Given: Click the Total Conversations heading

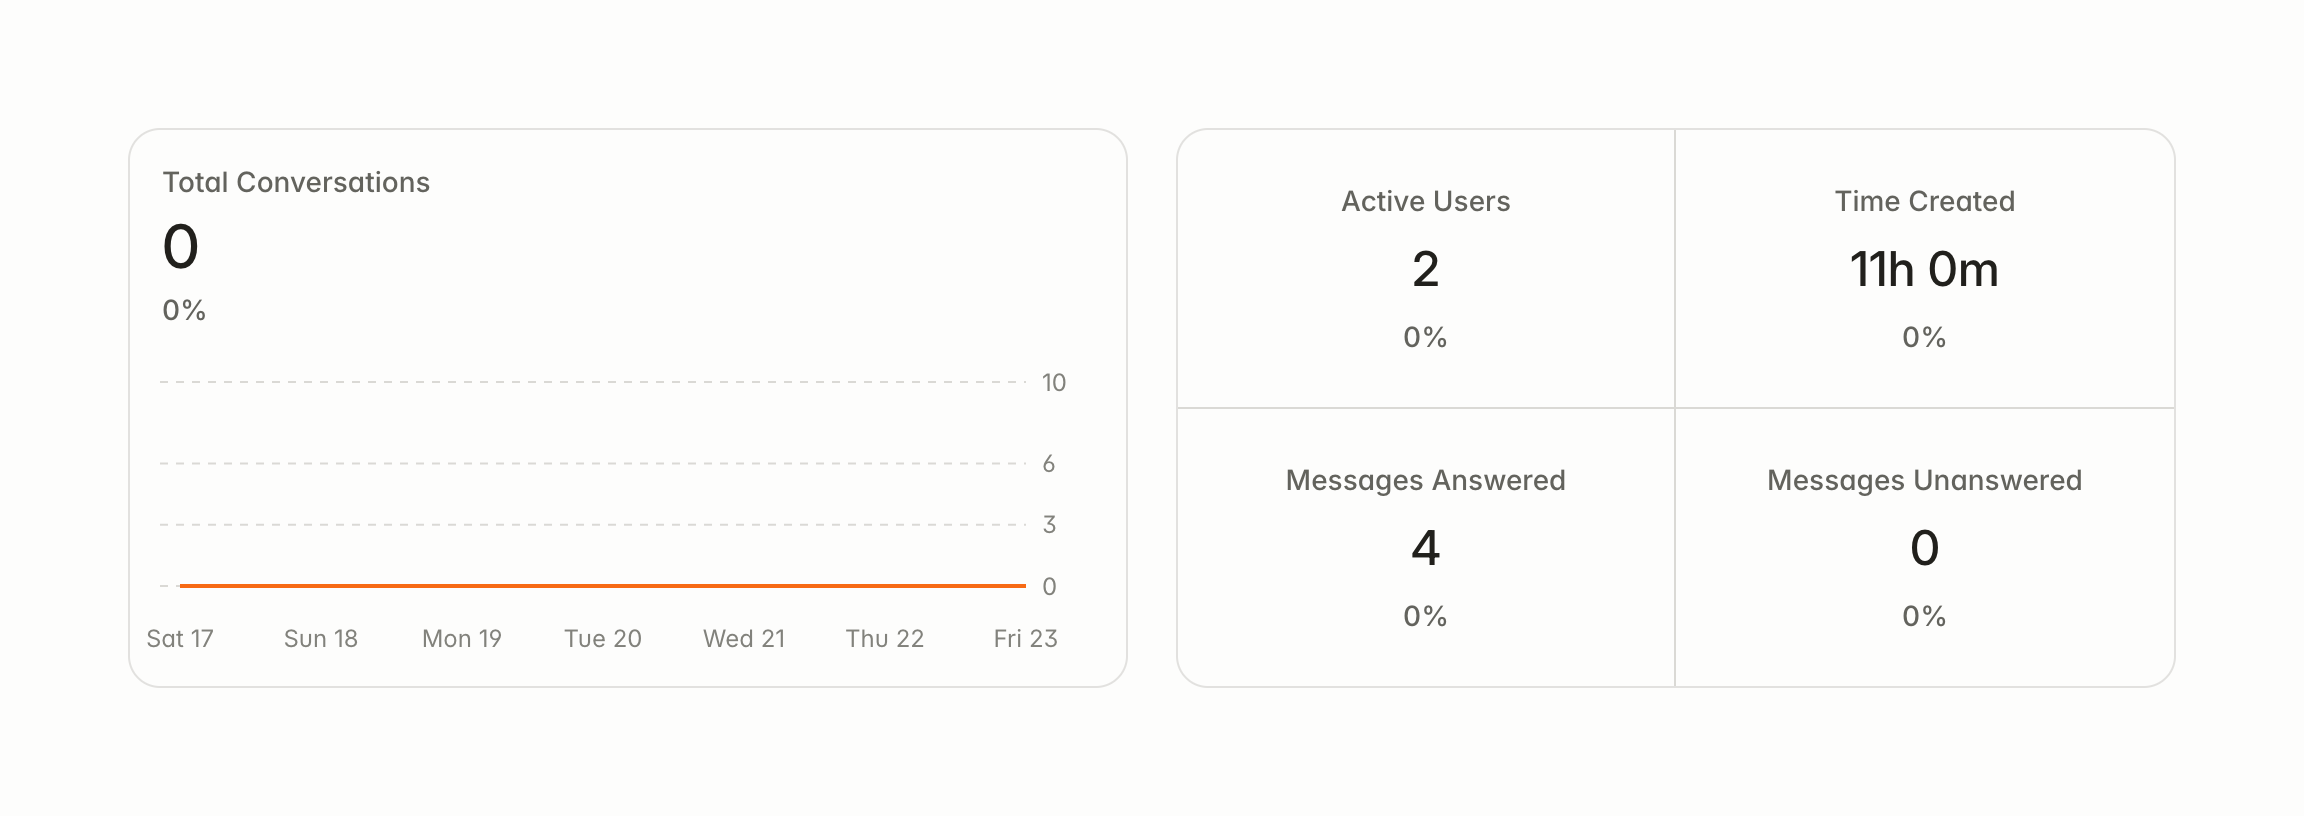Looking at the screenshot, I should (296, 182).
